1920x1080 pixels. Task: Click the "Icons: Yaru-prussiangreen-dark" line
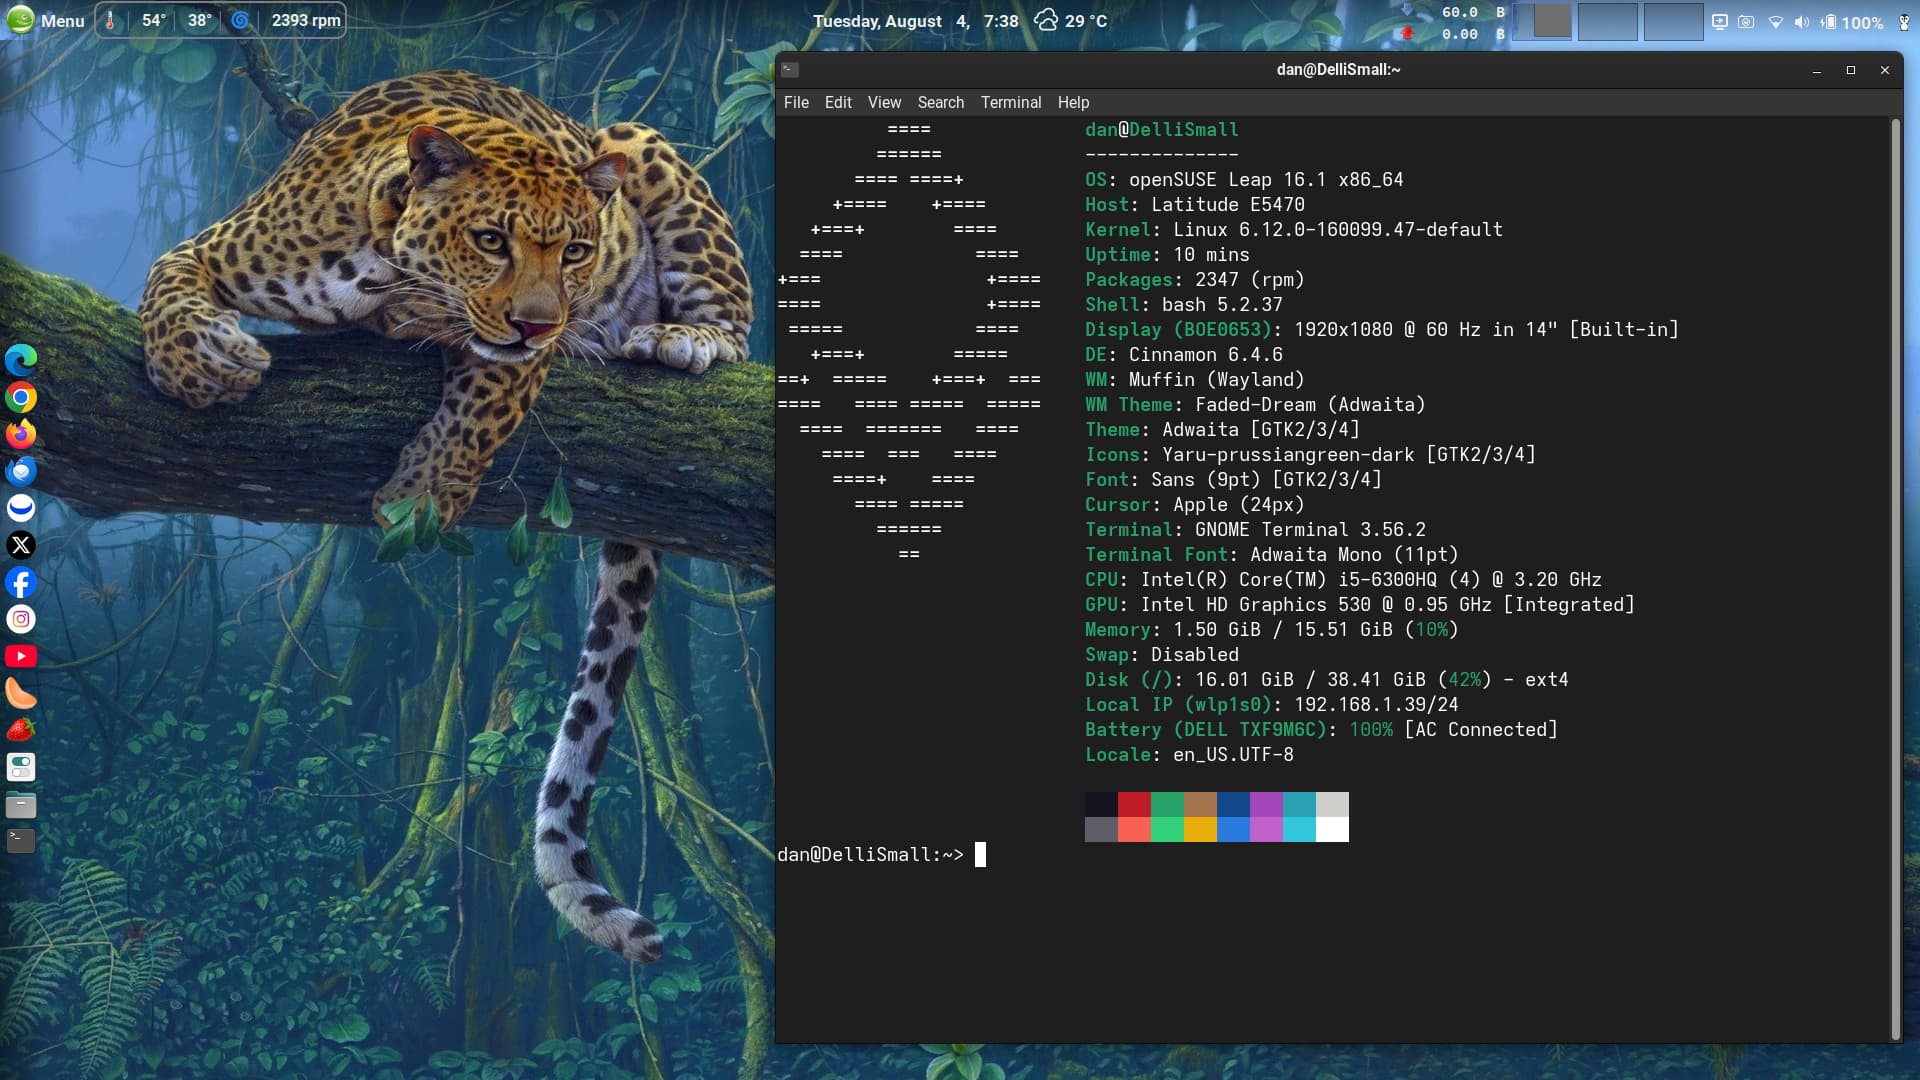tap(1310, 455)
